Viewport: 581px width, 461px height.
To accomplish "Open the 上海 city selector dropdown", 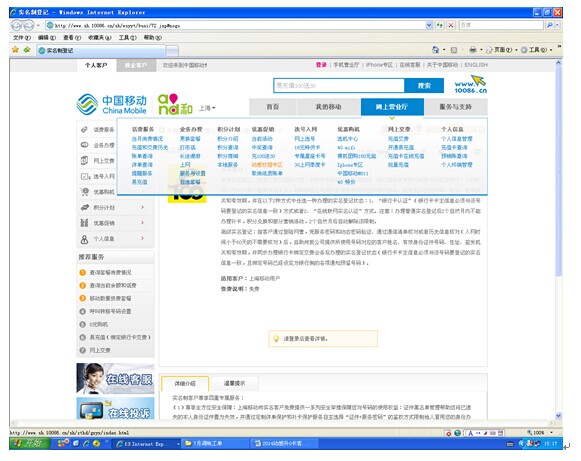I will pyautogui.click(x=207, y=108).
